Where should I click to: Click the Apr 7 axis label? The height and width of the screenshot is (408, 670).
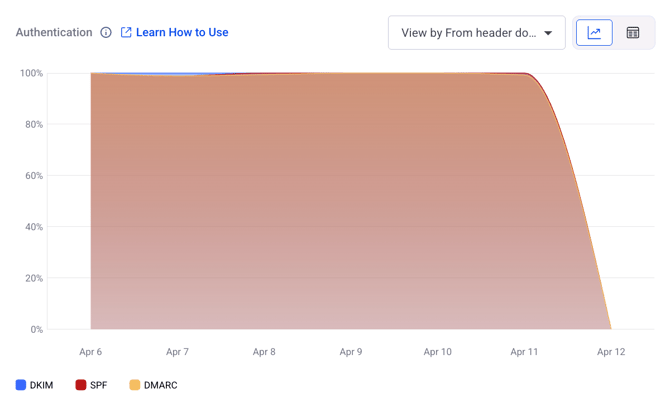[x=177, y=352]
